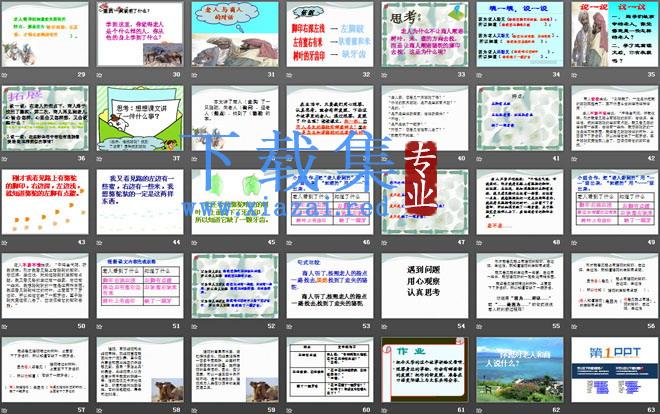Select slide 29 thumbnail with green text
660x414 pixels.
(45, 34)
